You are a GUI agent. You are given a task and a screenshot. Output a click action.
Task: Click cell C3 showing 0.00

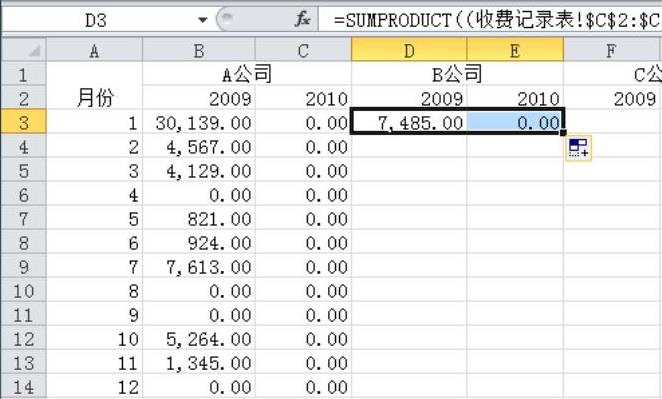[x=303, y=122]
